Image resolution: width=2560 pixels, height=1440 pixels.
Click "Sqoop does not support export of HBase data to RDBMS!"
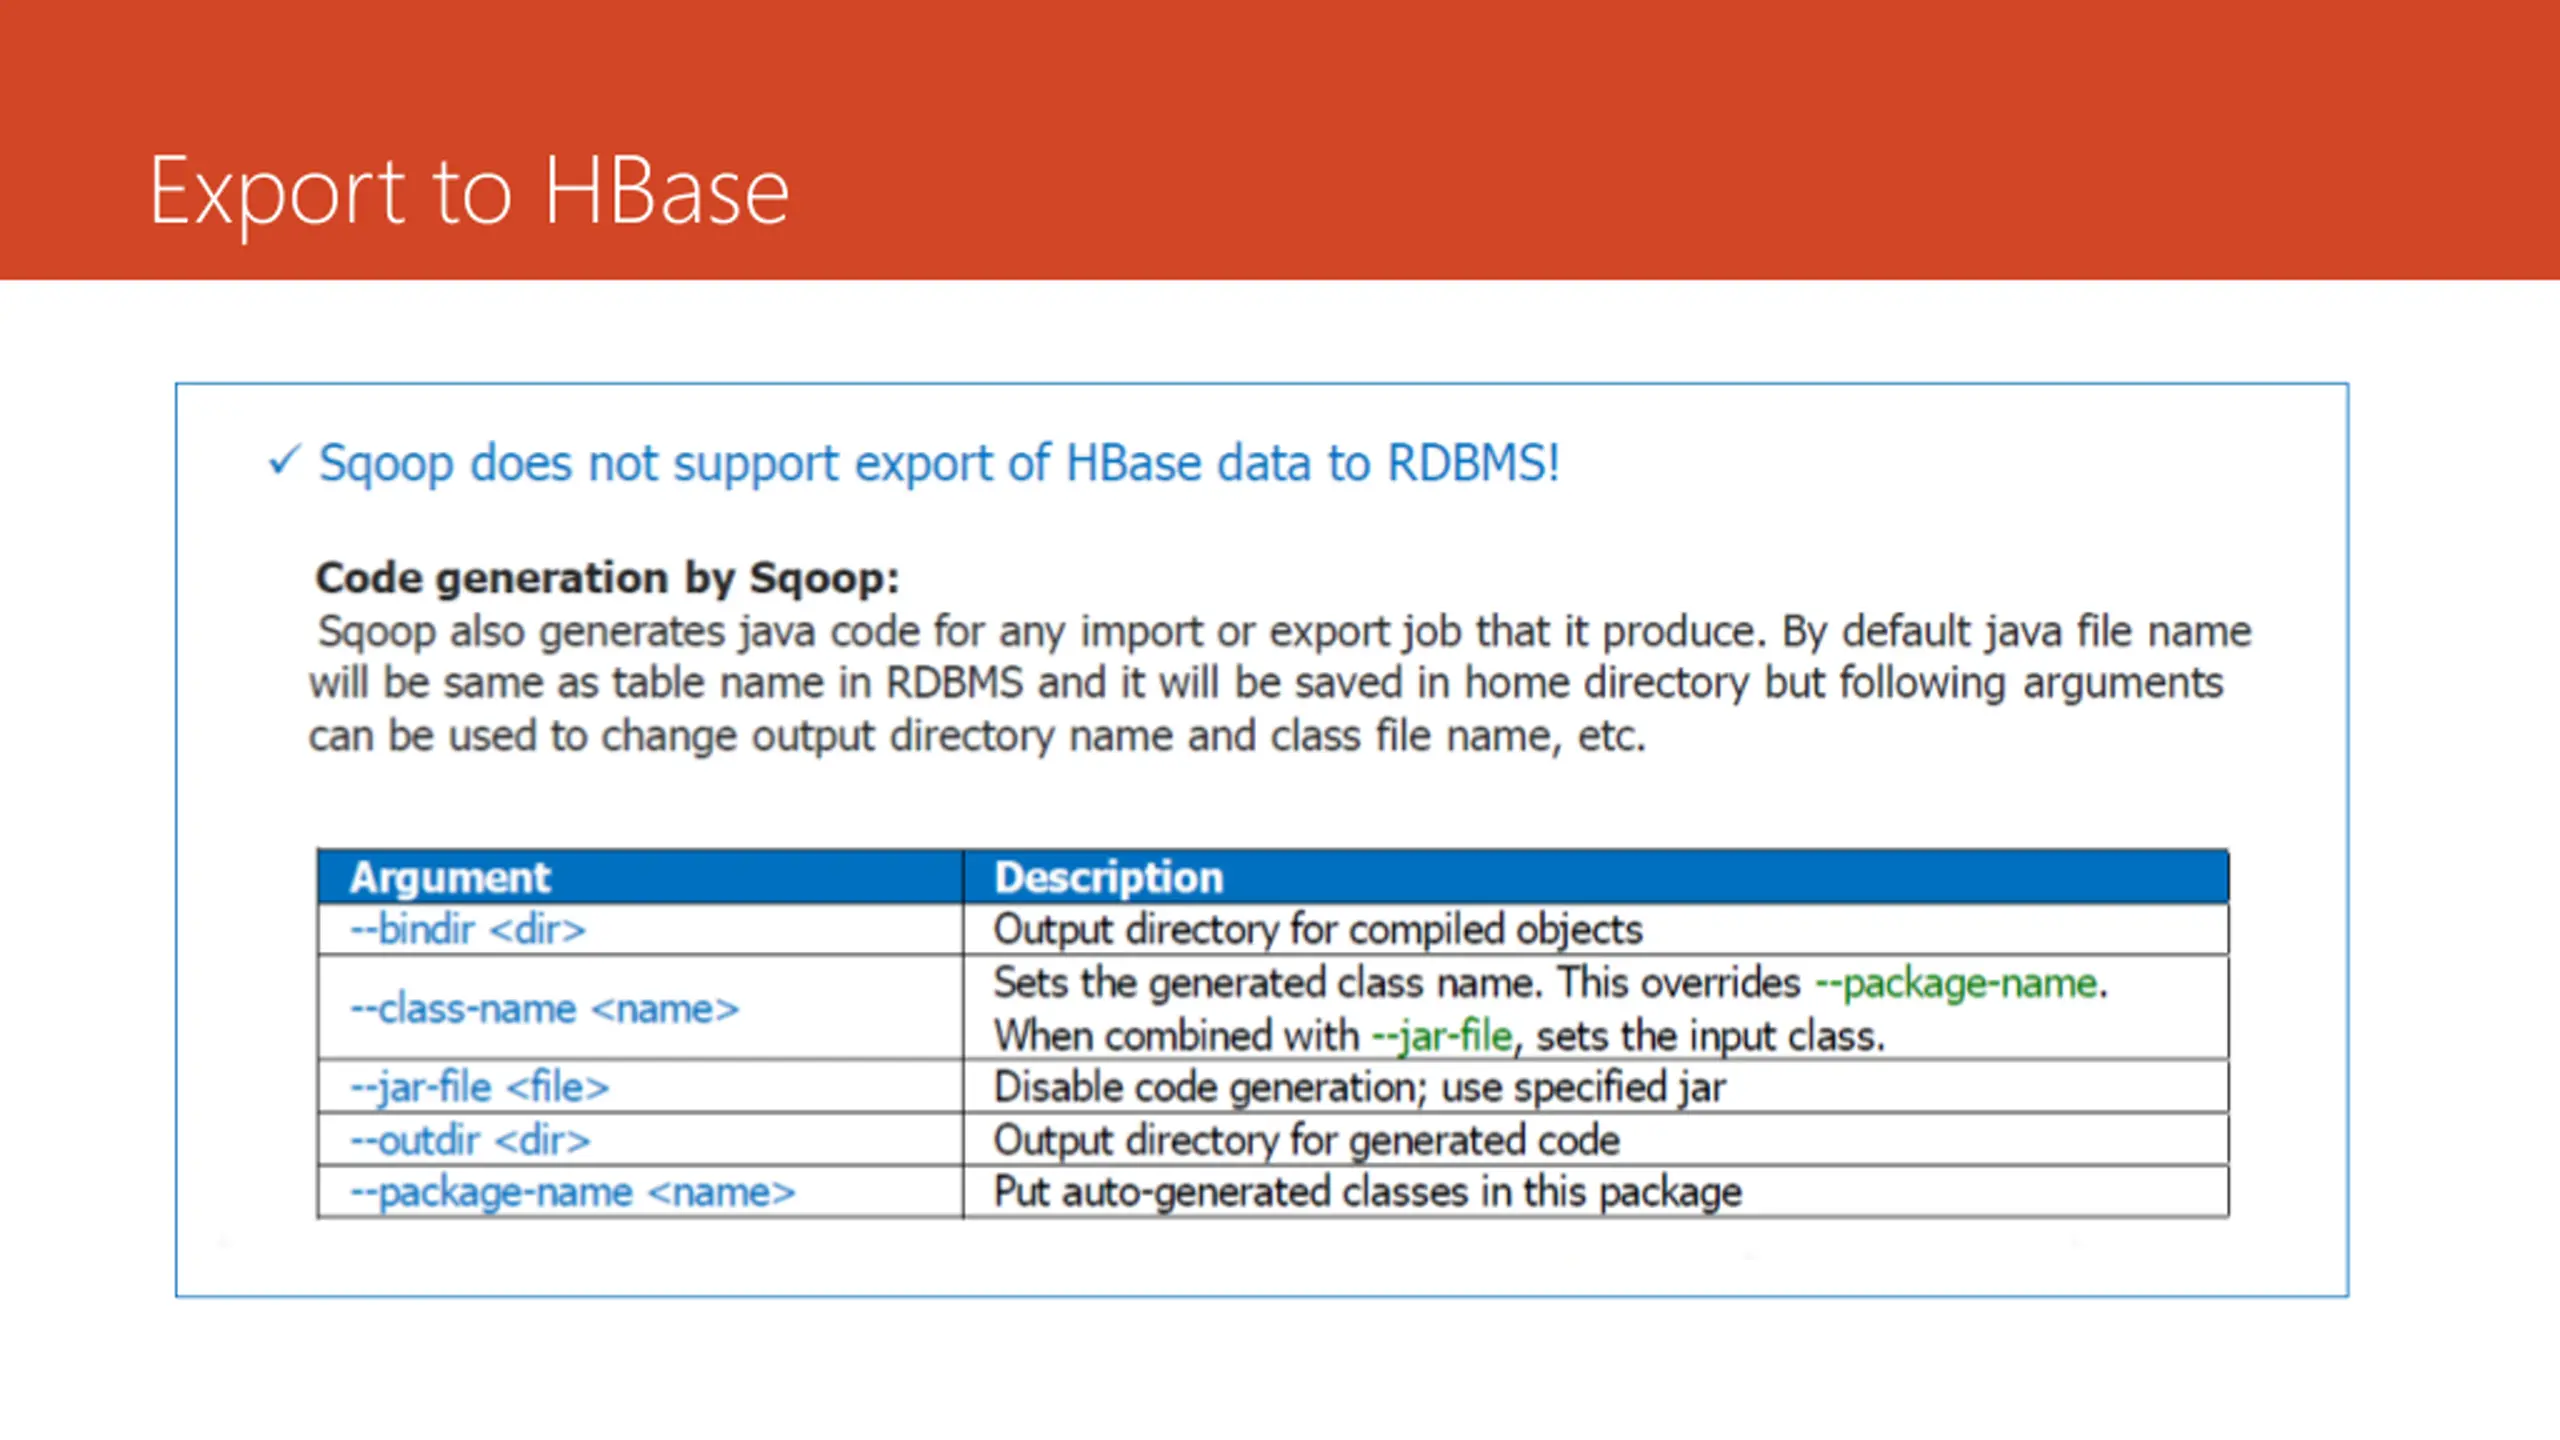click(939, 464)
